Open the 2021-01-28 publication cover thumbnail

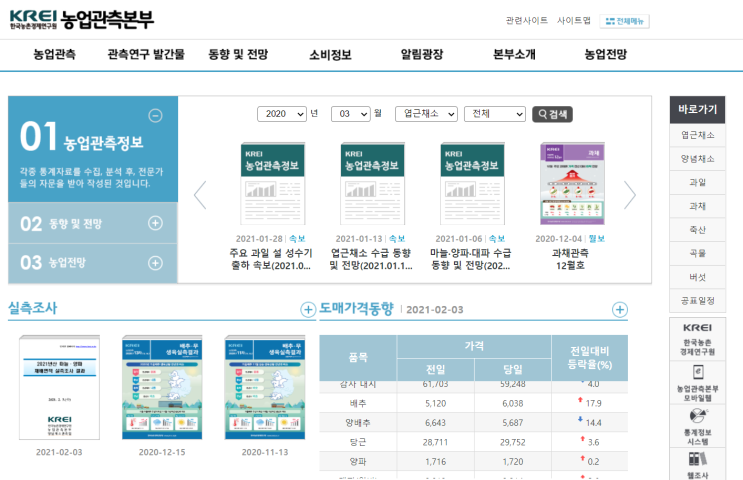(272, 184)
